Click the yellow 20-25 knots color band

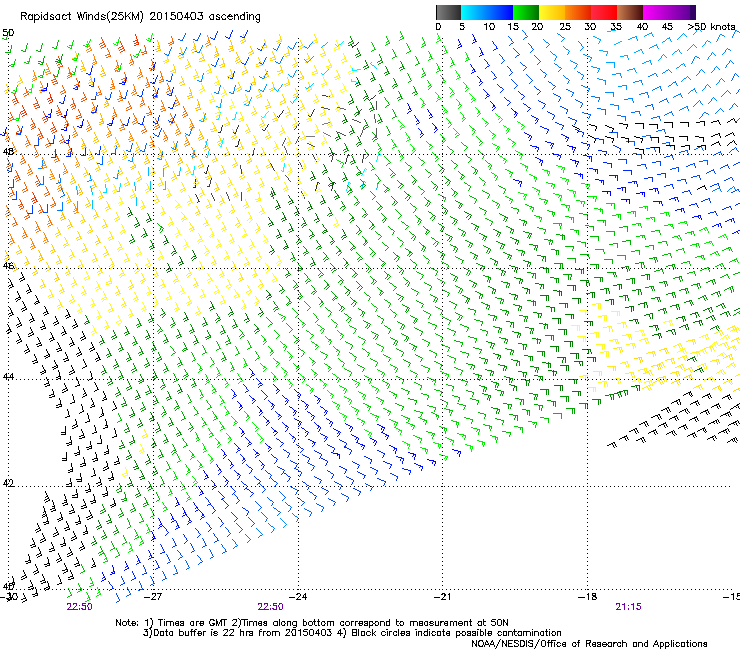tap(552, 12)
